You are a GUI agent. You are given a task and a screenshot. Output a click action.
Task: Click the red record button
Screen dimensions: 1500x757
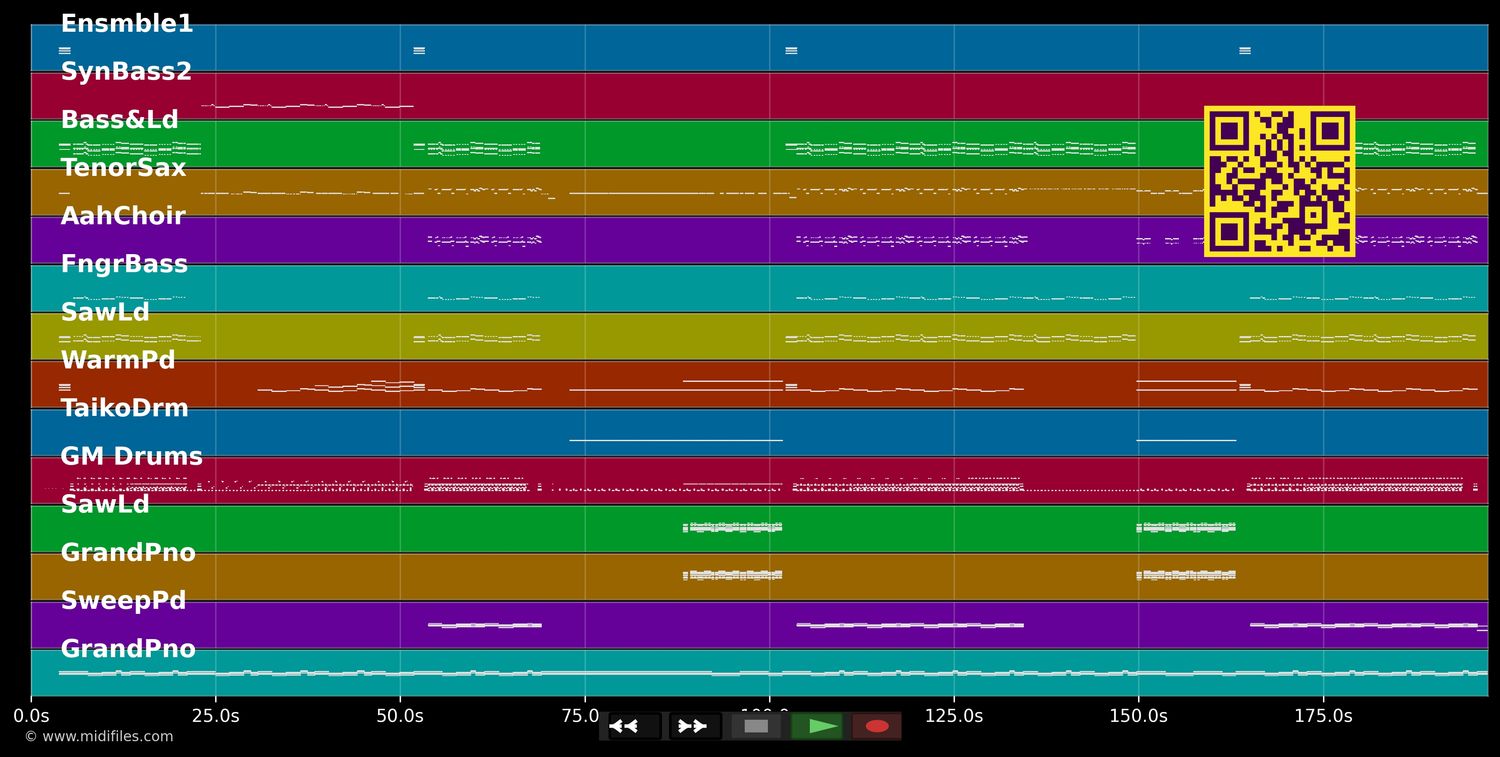click(877, 726)
